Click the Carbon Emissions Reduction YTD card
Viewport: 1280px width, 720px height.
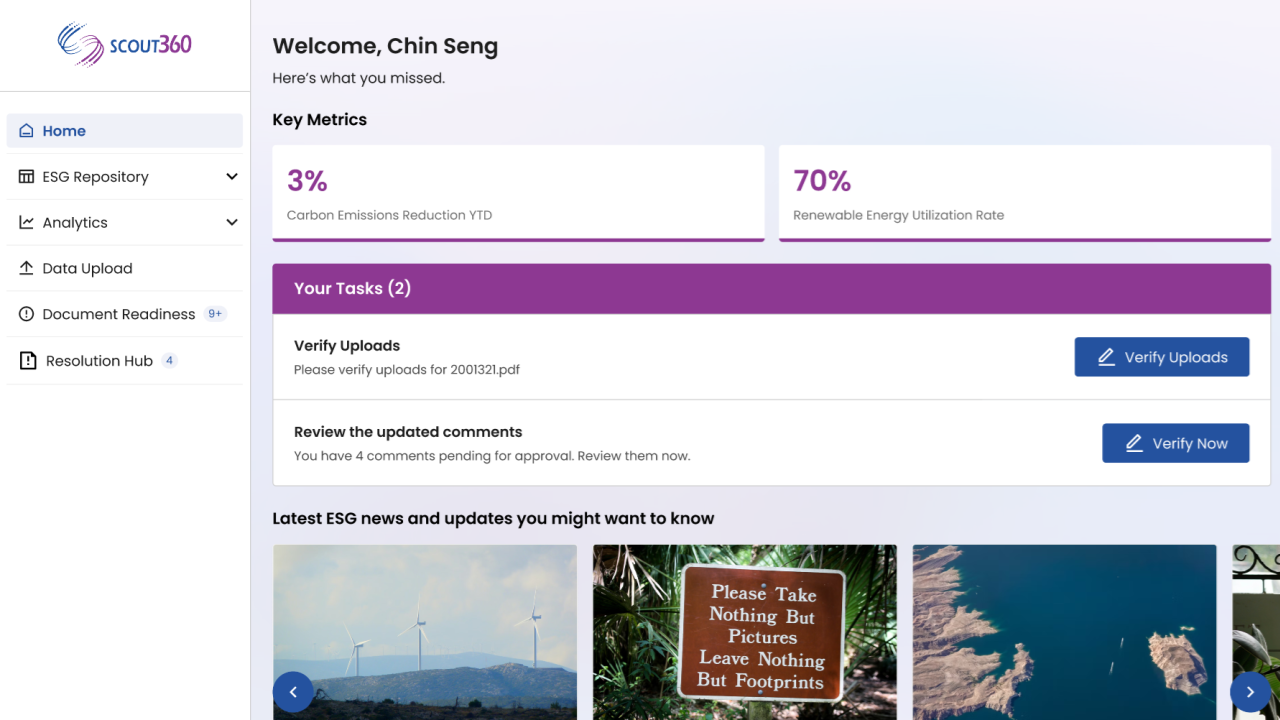[x=518, y=192]
